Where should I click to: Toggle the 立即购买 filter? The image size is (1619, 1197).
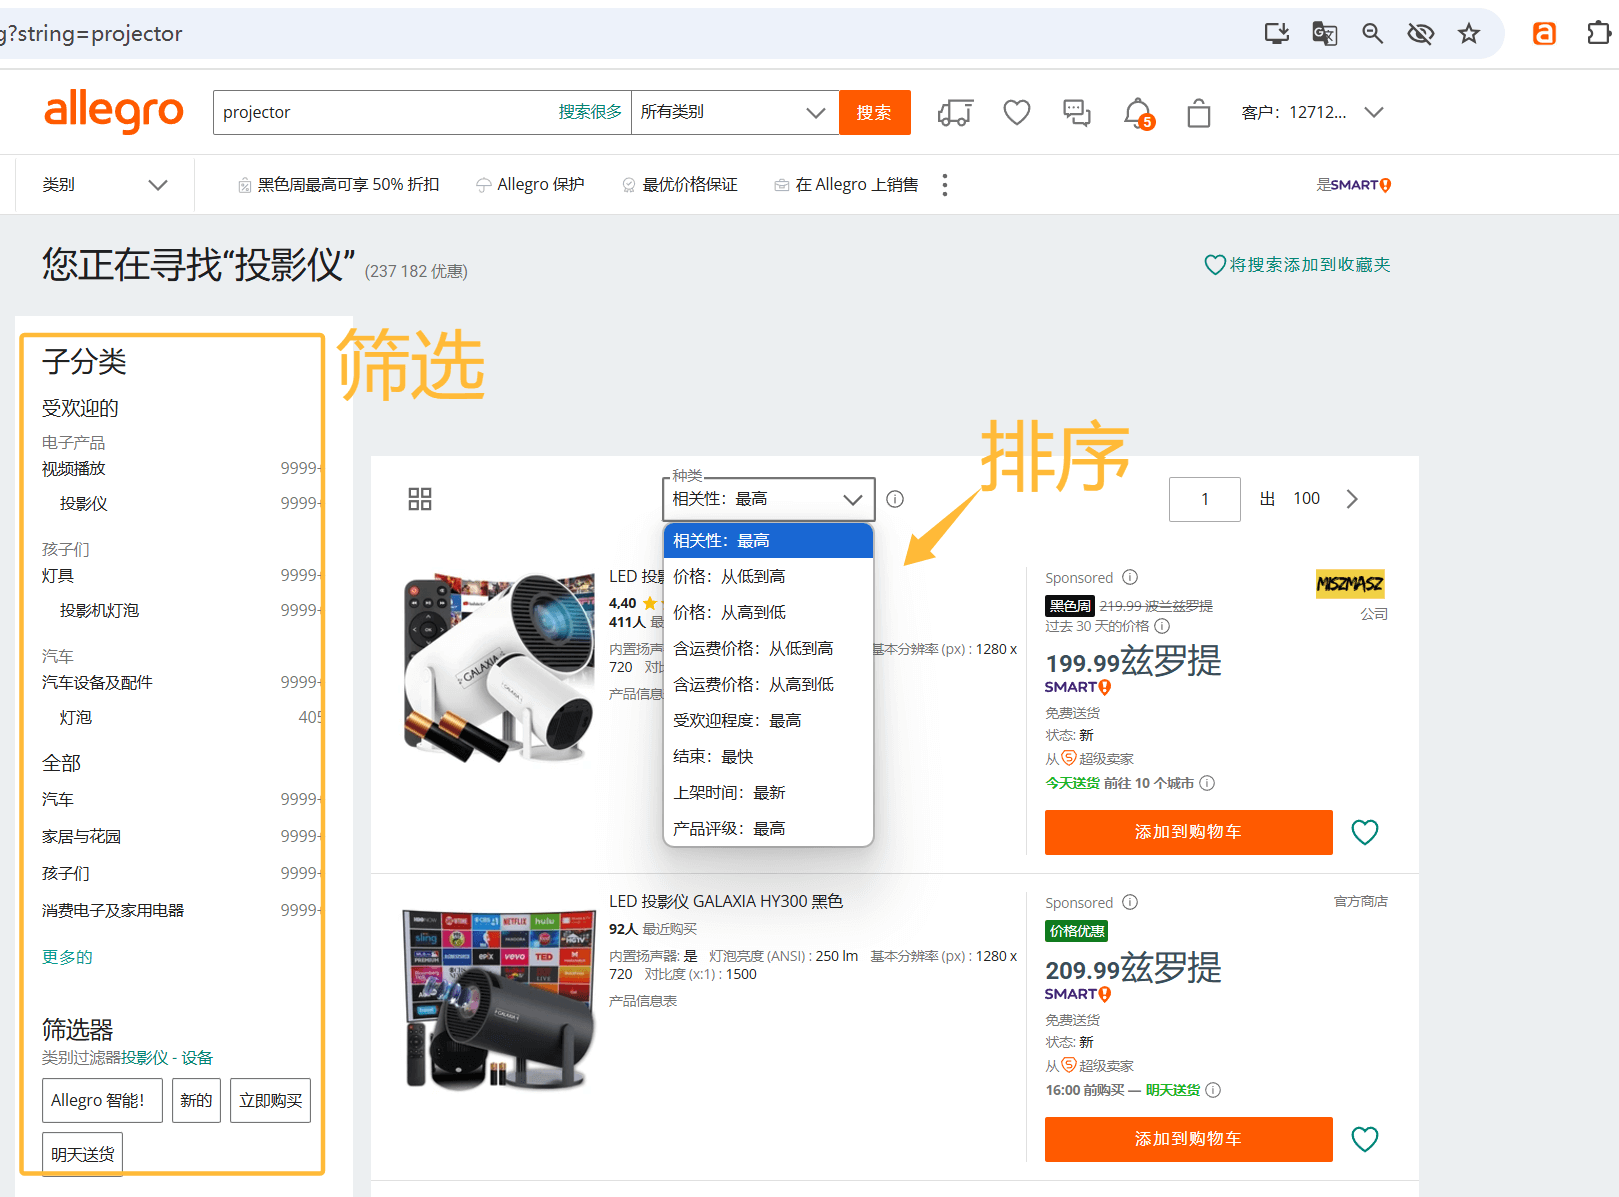click(x=270, y=1101)
